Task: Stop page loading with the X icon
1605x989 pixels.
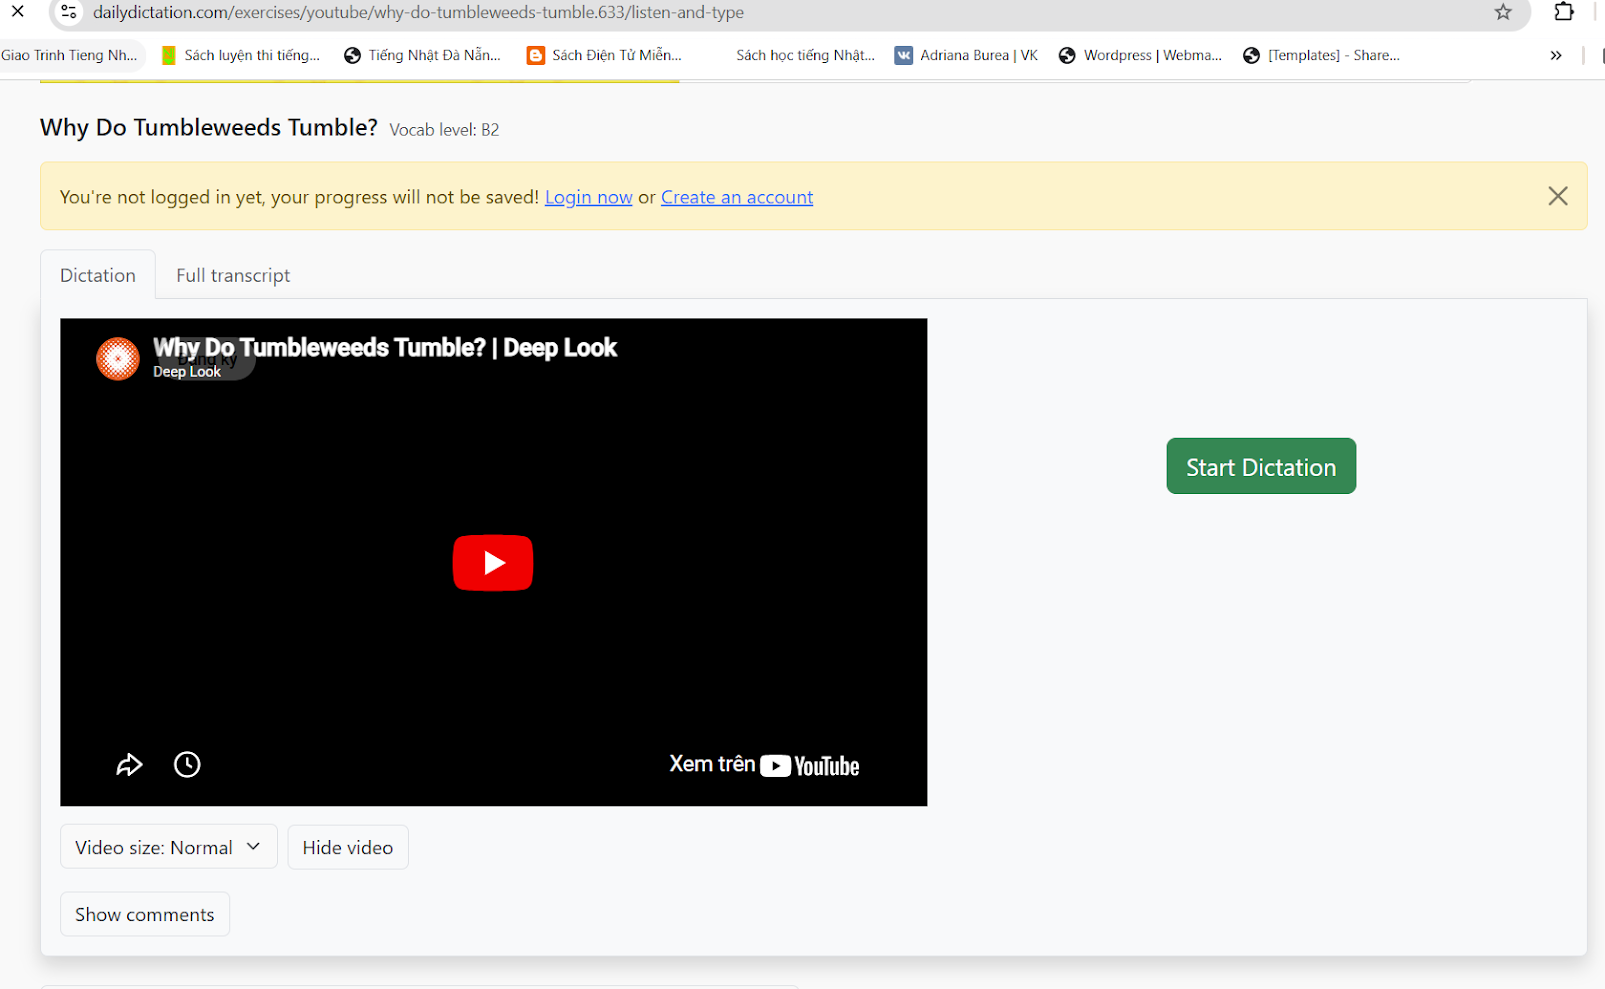Action: pyautogui.click(x=17, y=12)
